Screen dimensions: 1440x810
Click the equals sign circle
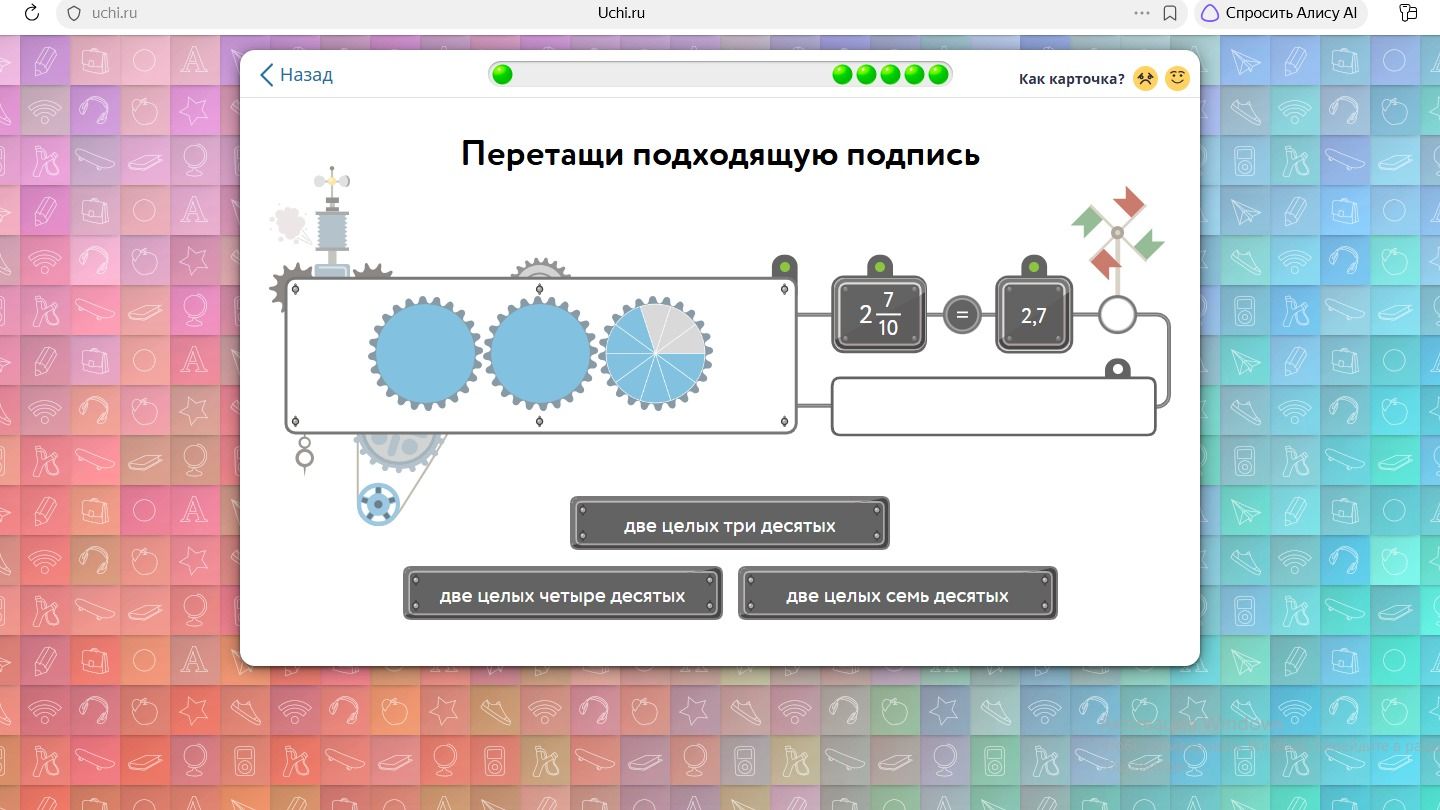962,315
